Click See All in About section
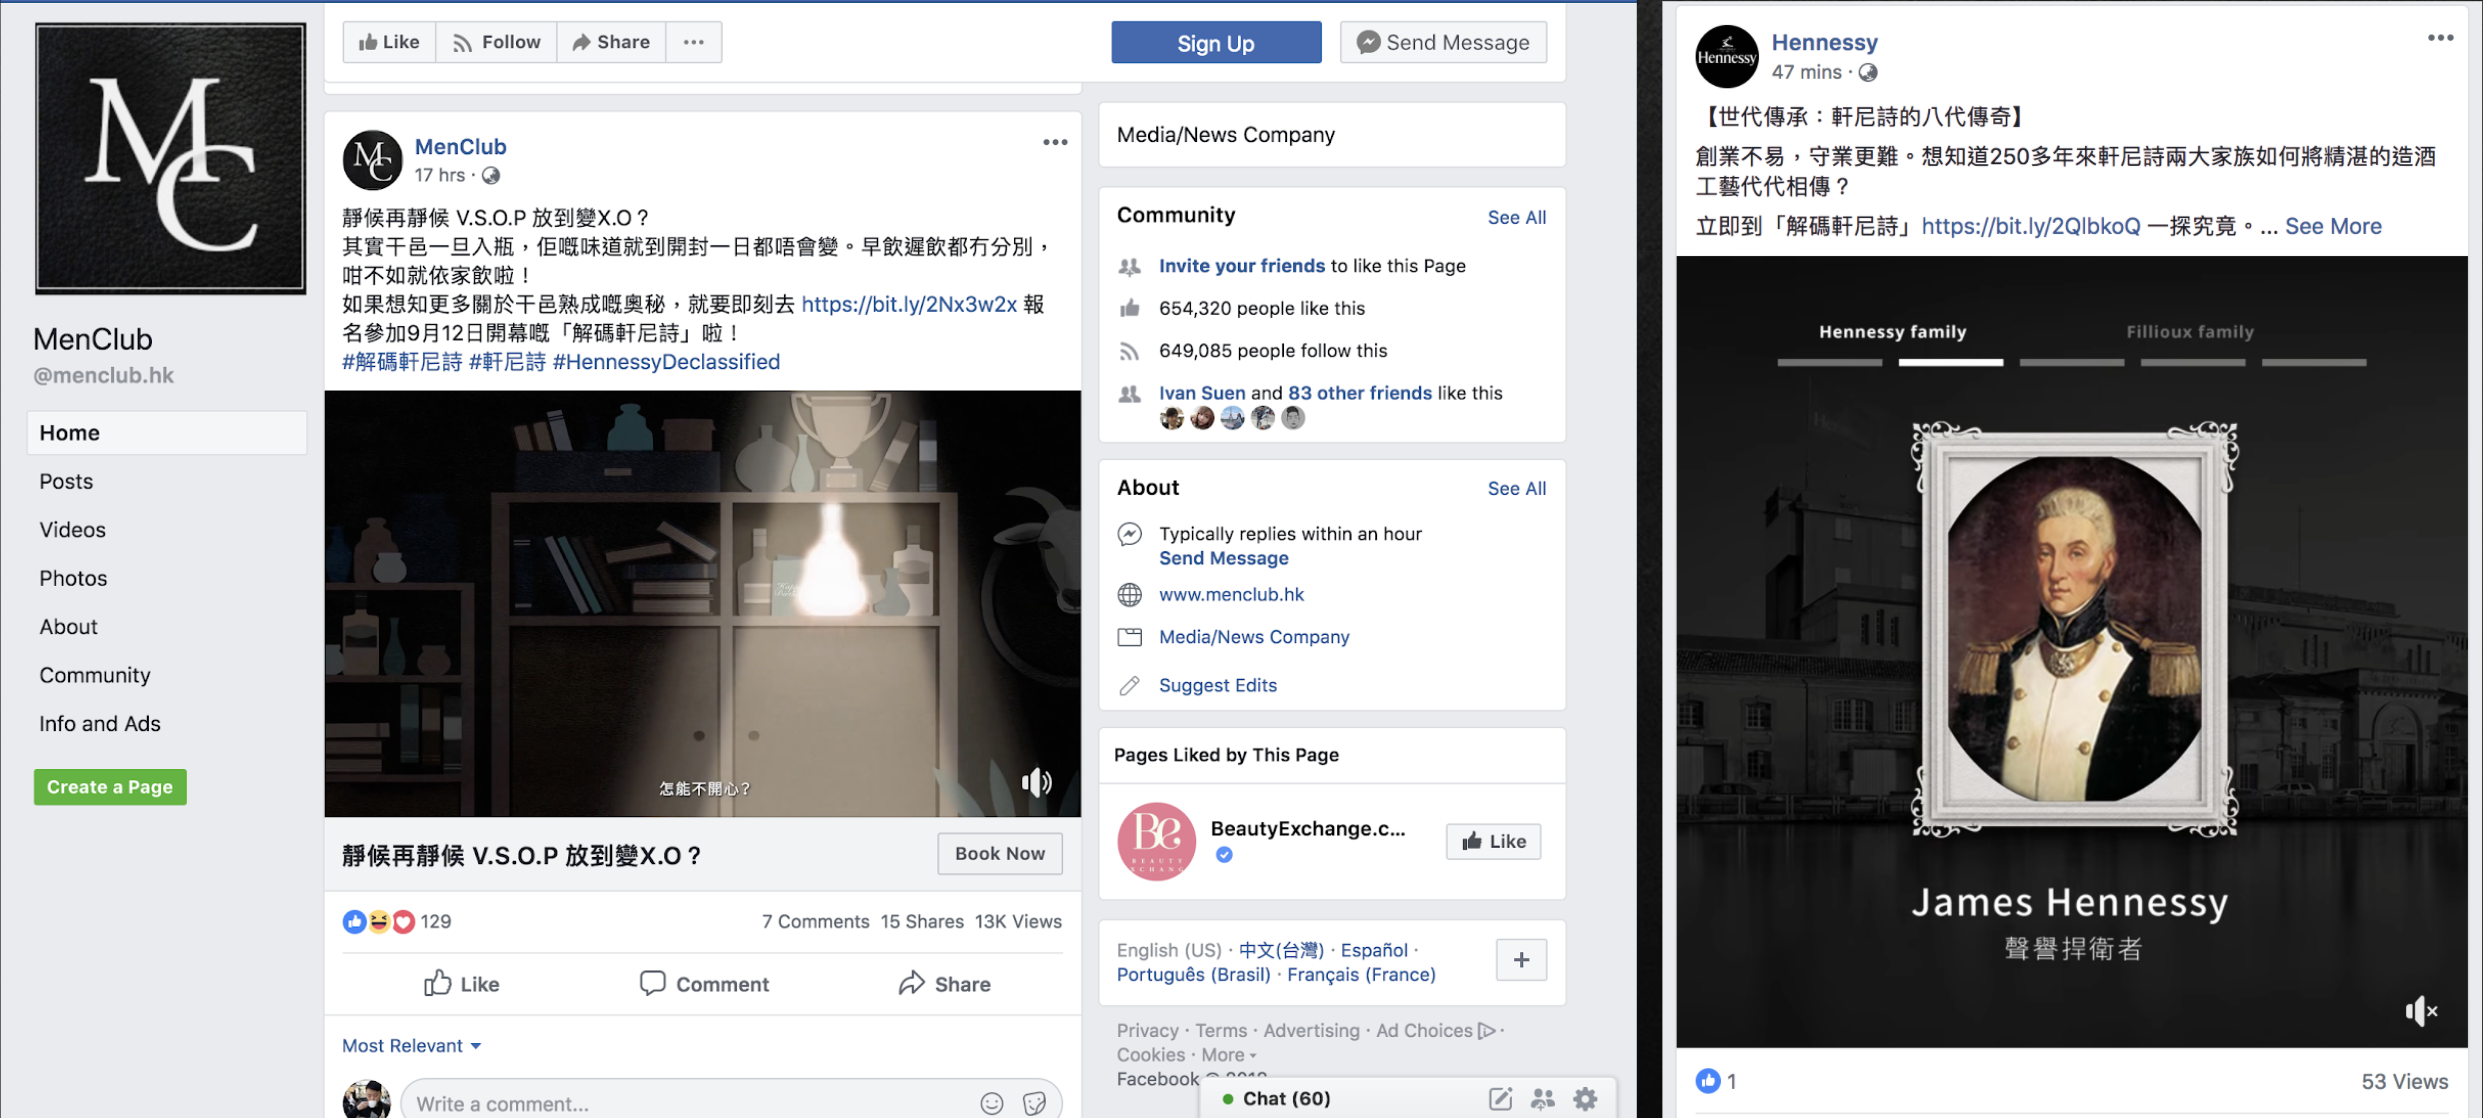The height and width of the screenshot is (1118, 2483). tap(1516, 488)
